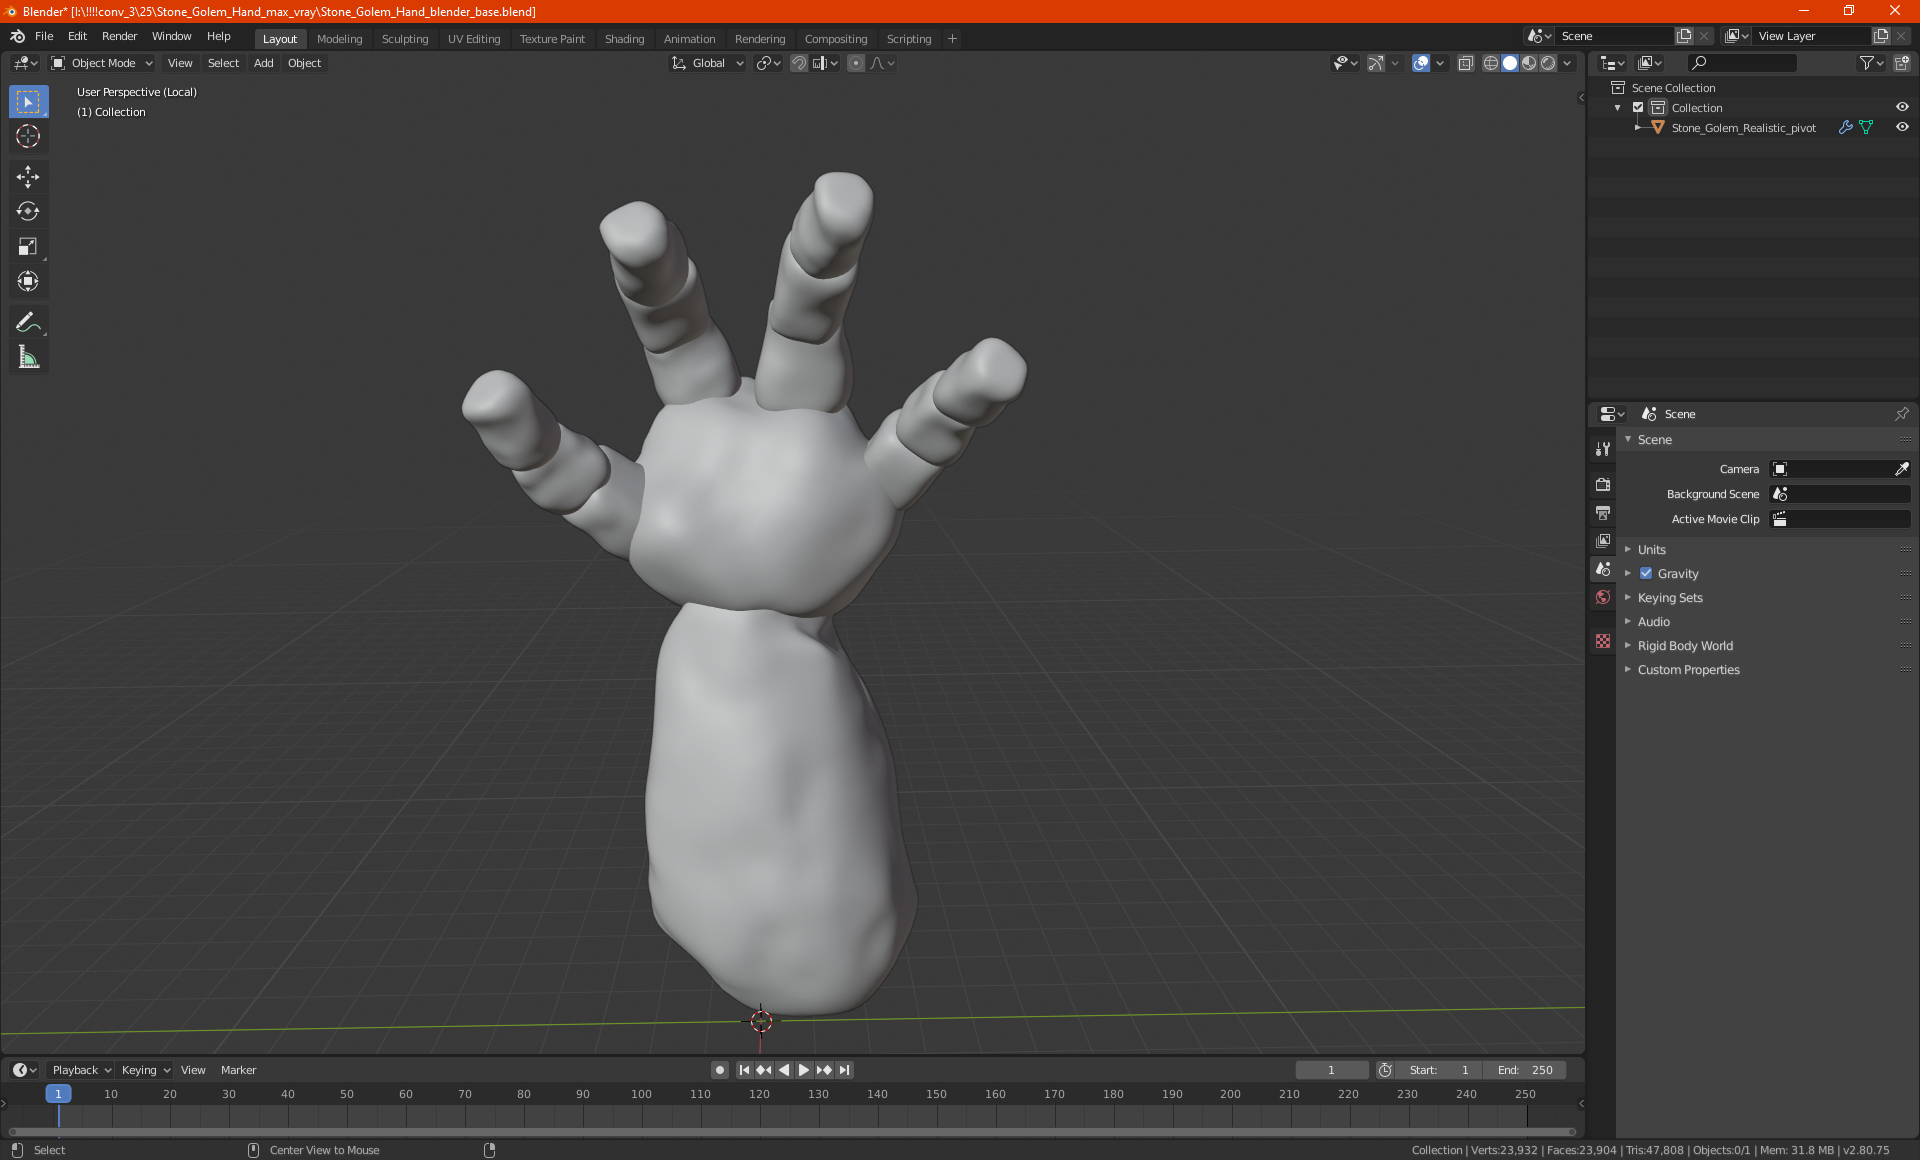The image size is (1920, 1160).
Task: Switch to rendered shading
Action: pyautogui.click(x=1548, y=63)
